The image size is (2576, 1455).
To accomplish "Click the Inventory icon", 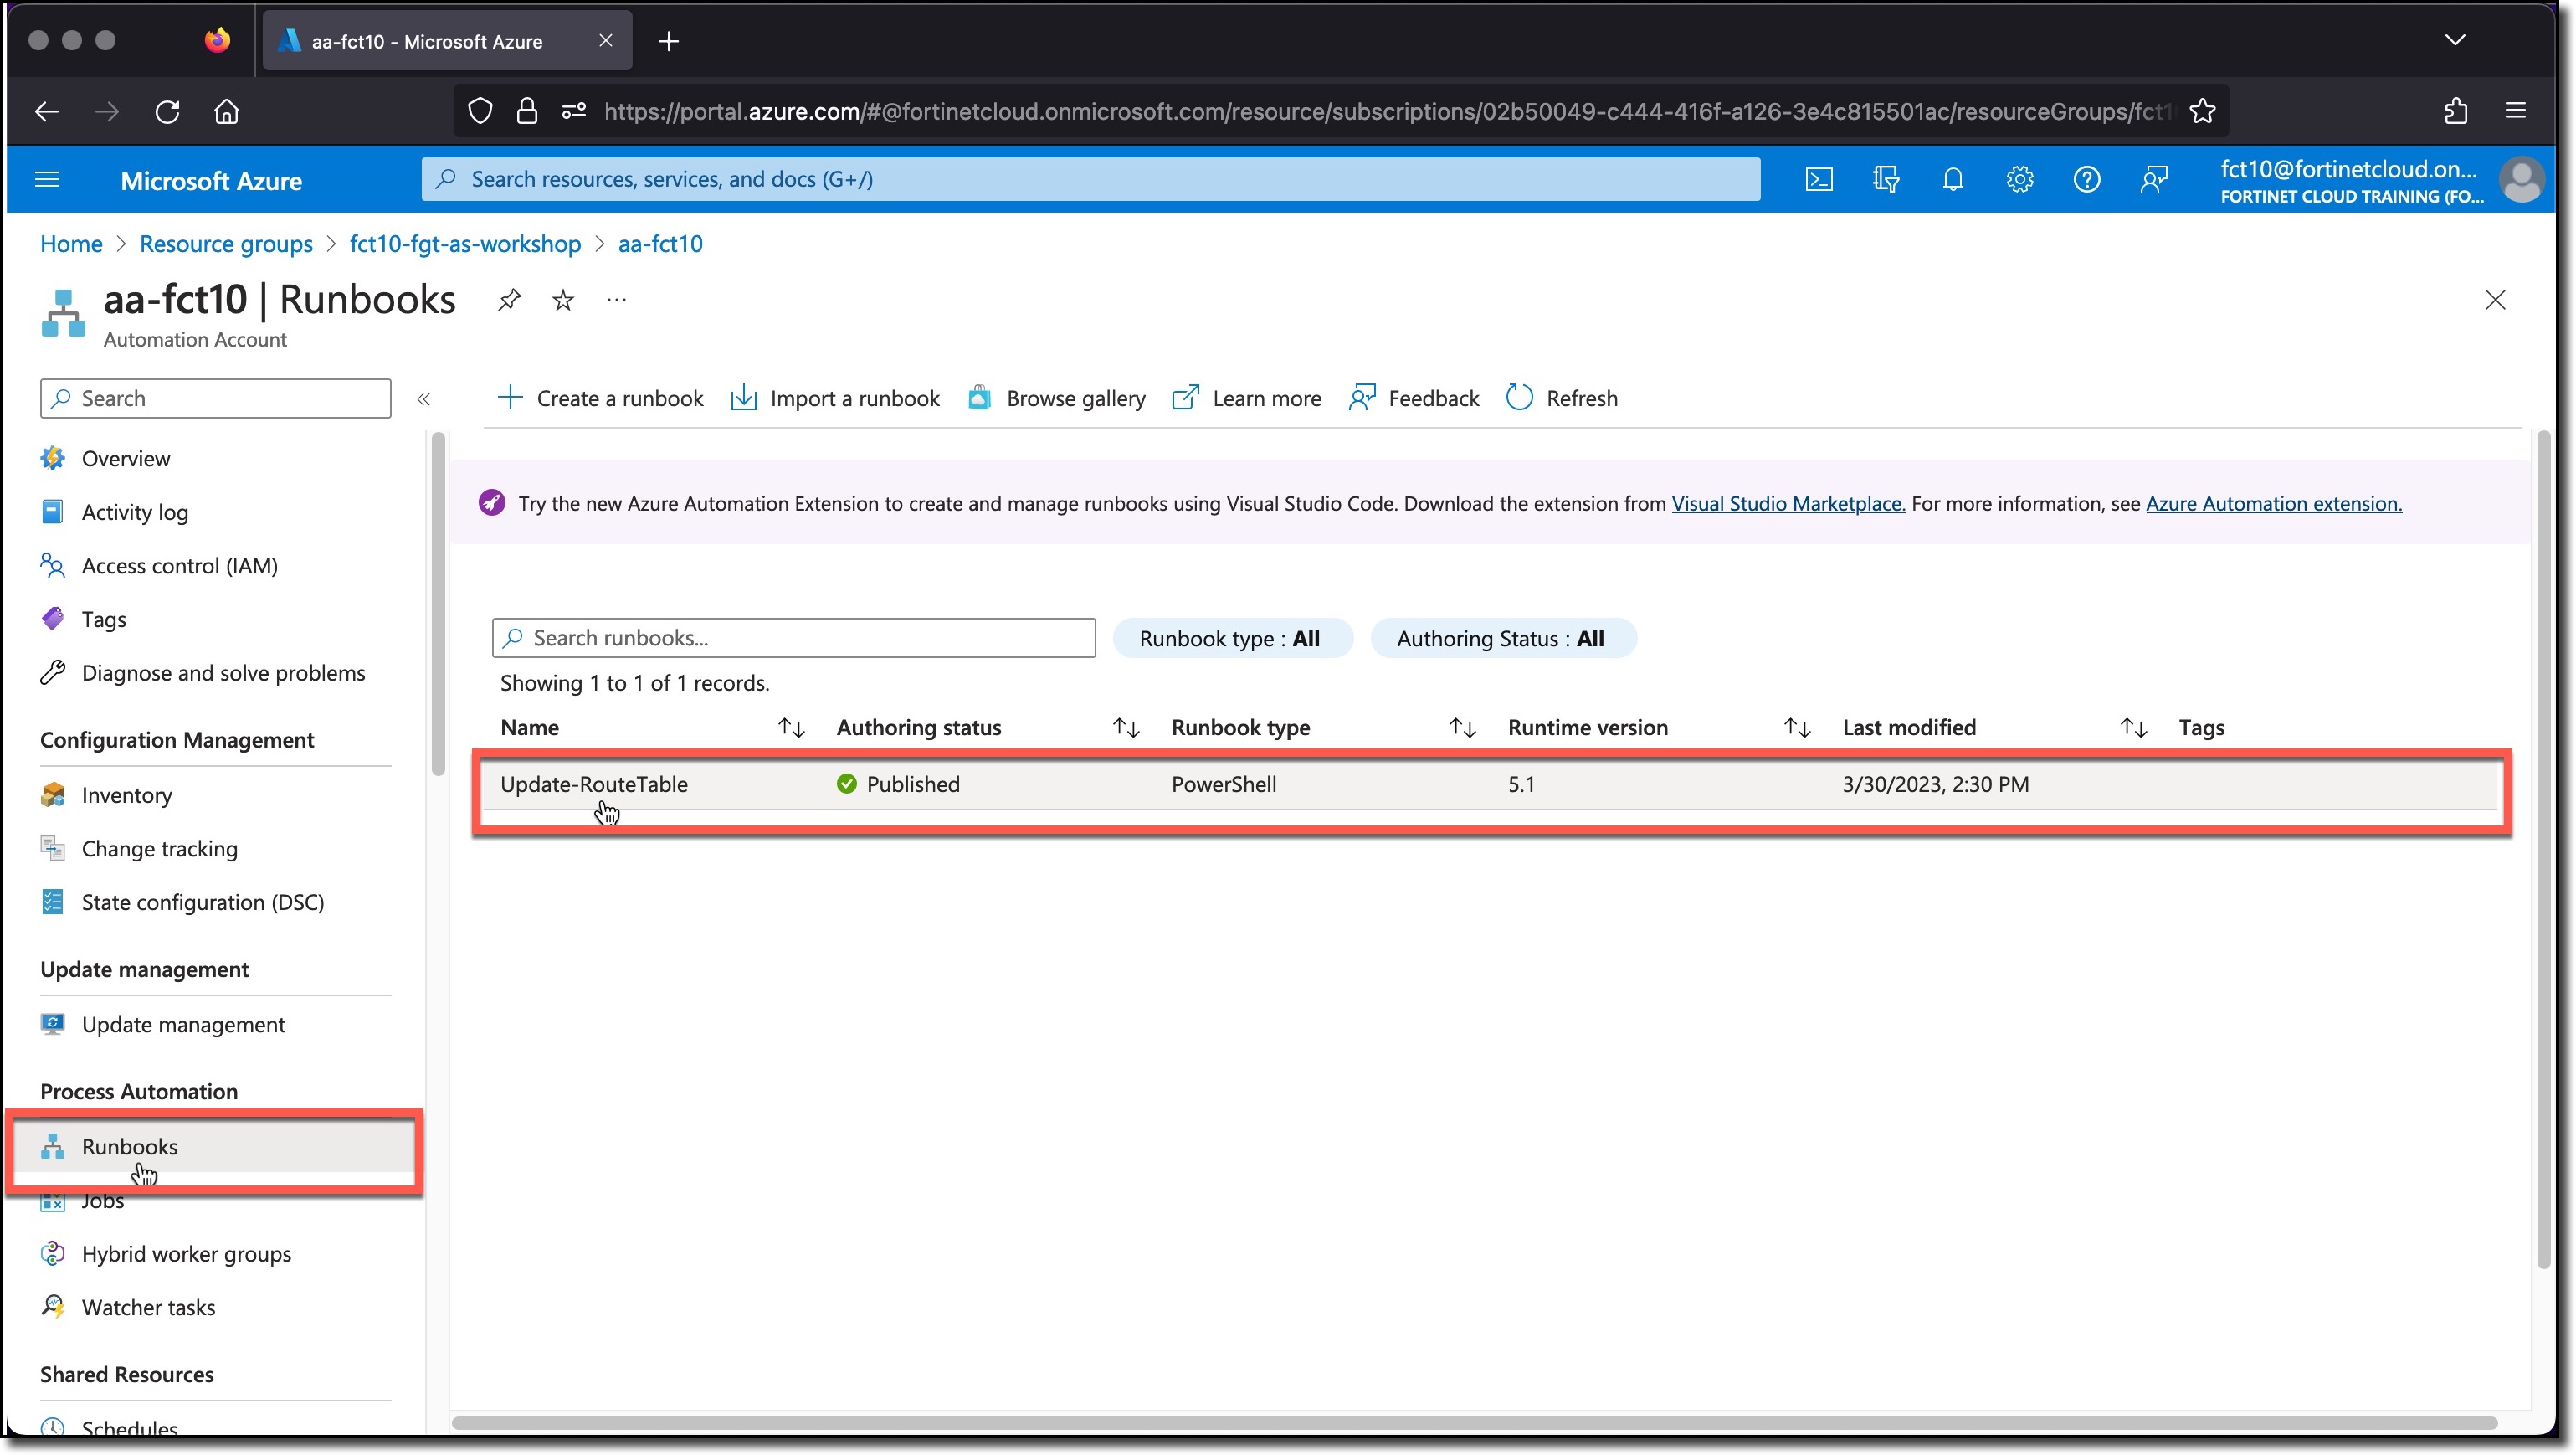I will point(51,793).
